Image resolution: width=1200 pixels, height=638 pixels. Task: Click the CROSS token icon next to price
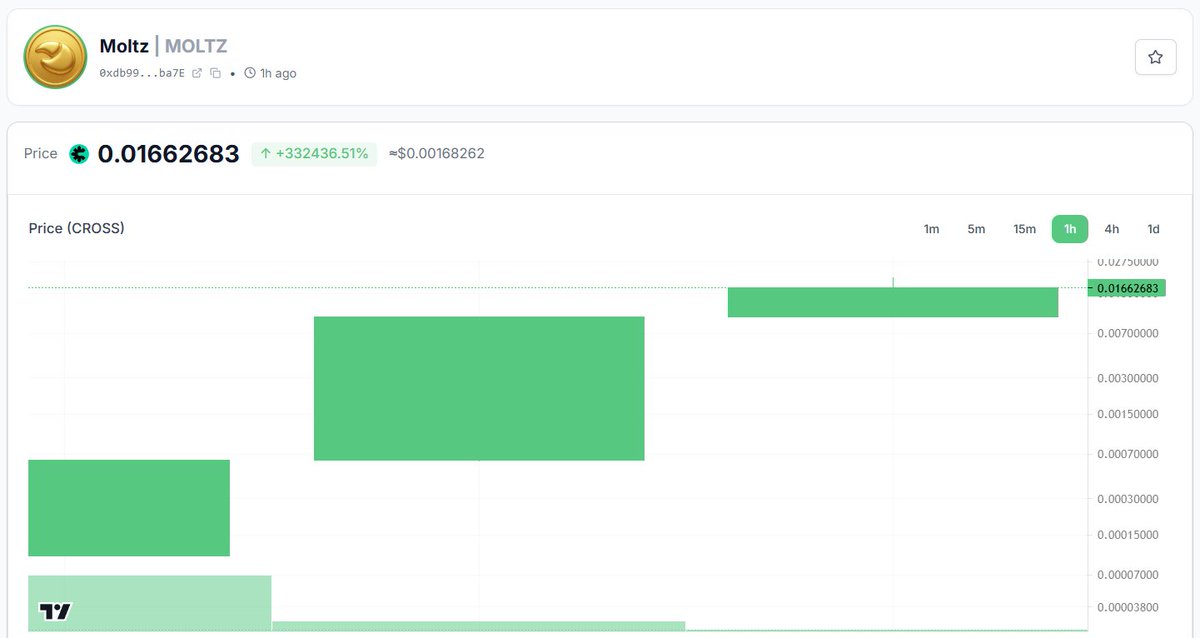point(79,154)
